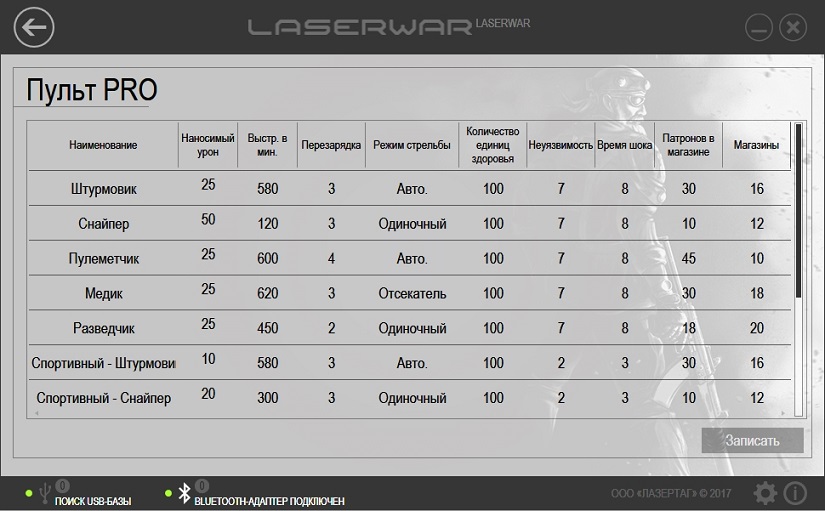Screen dimensions: 825x511
Task: Select the Снайпер preset name
Action: (104, 224)
